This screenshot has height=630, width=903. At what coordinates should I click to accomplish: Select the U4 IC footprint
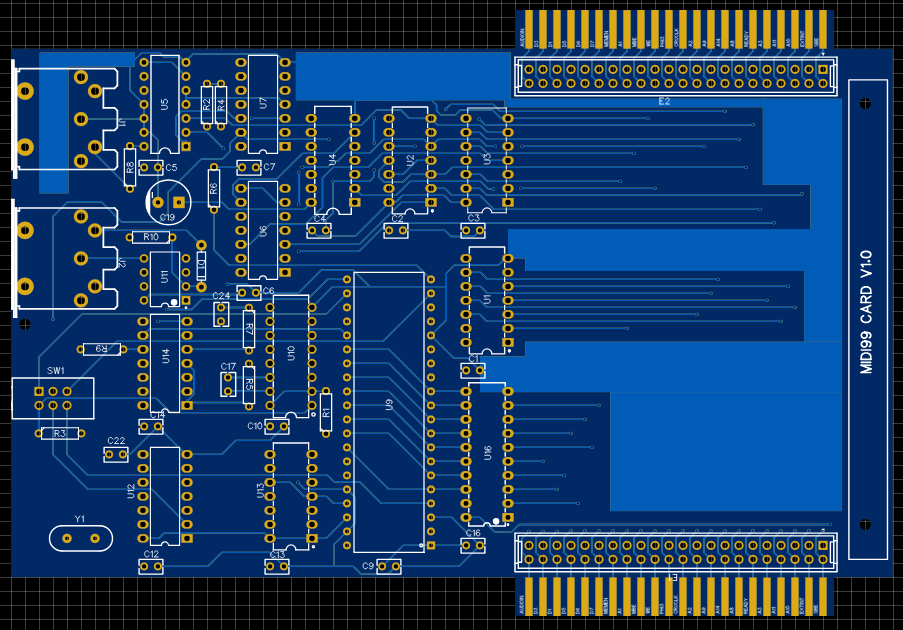[x=333, y=159]
